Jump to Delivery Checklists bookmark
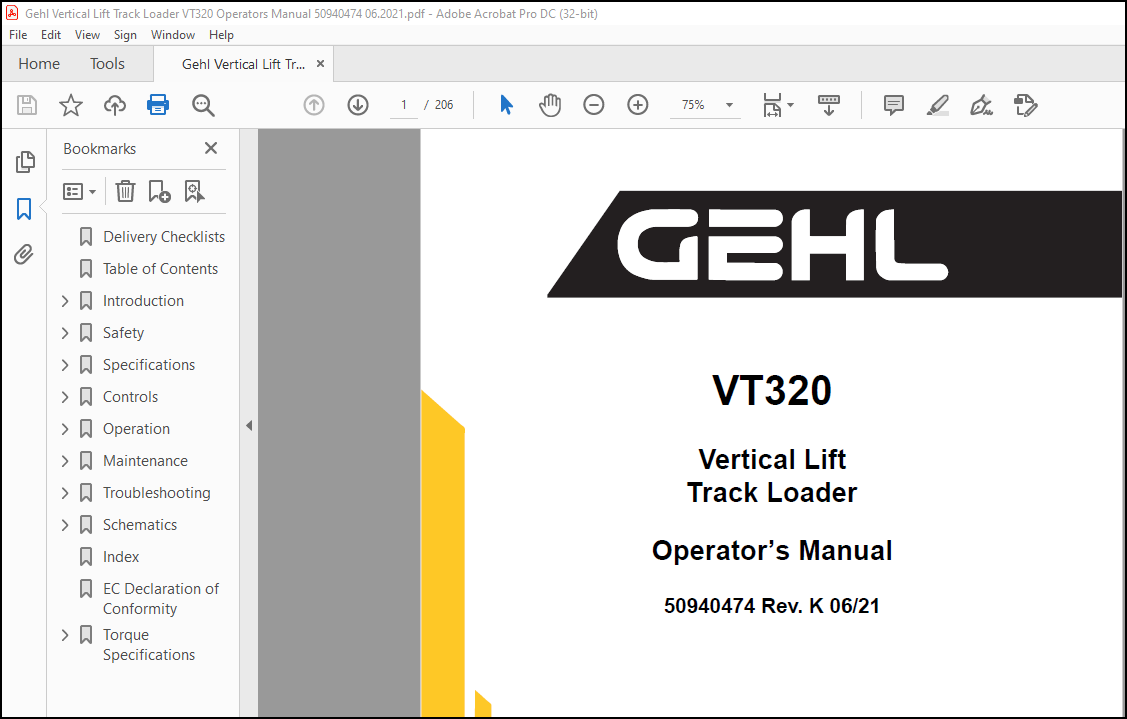 point(164,237)
